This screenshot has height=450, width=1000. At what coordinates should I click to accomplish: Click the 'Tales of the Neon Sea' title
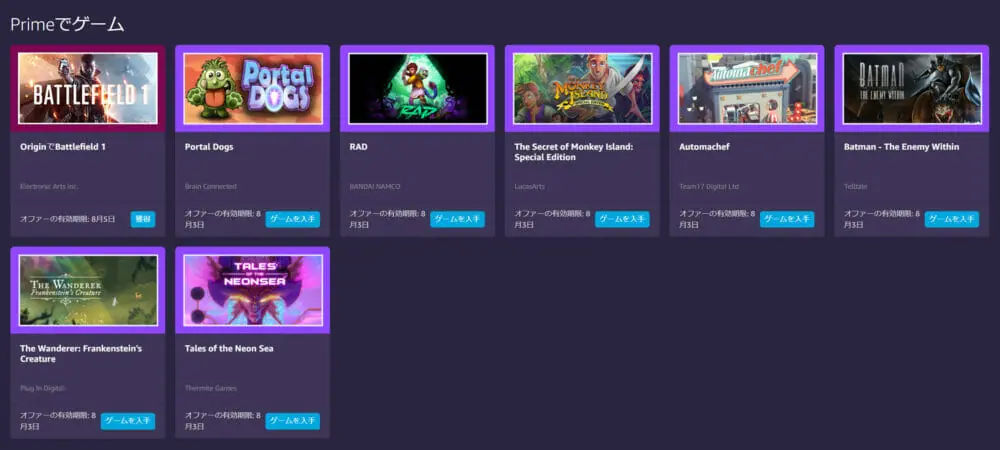click(x=229, y=348)
